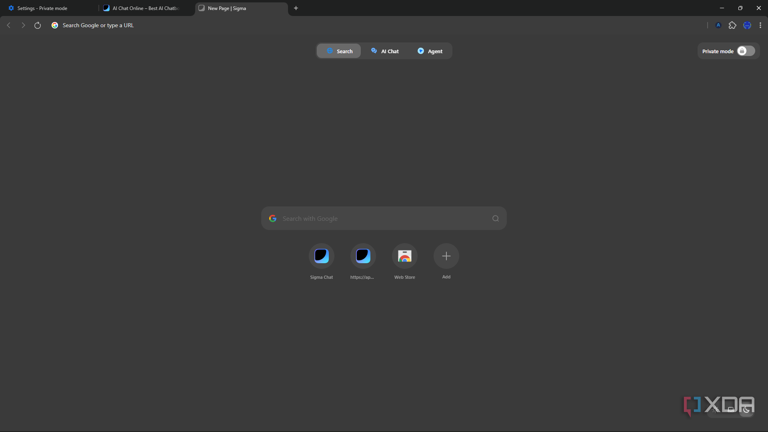
Task: Add a new shortcut tile
Action: (x=446, y=262)
